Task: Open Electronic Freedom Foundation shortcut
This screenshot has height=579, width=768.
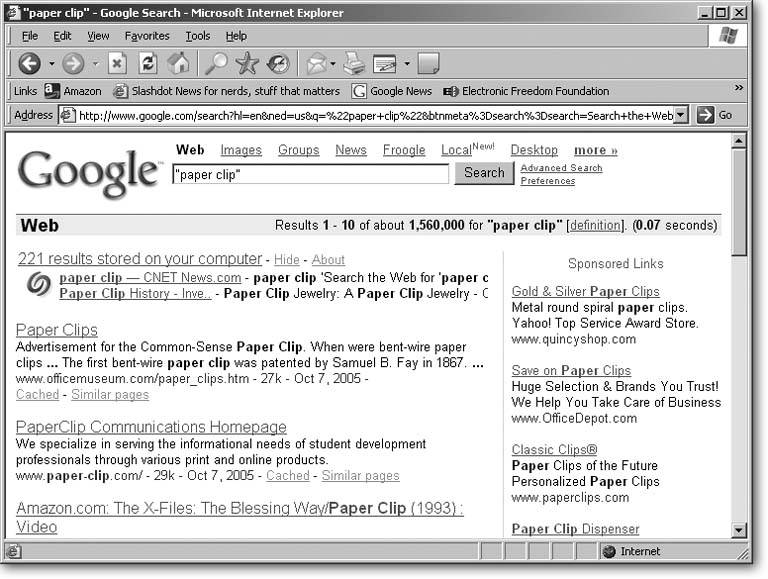Action: pyautogui.click(x=526, y=91)
